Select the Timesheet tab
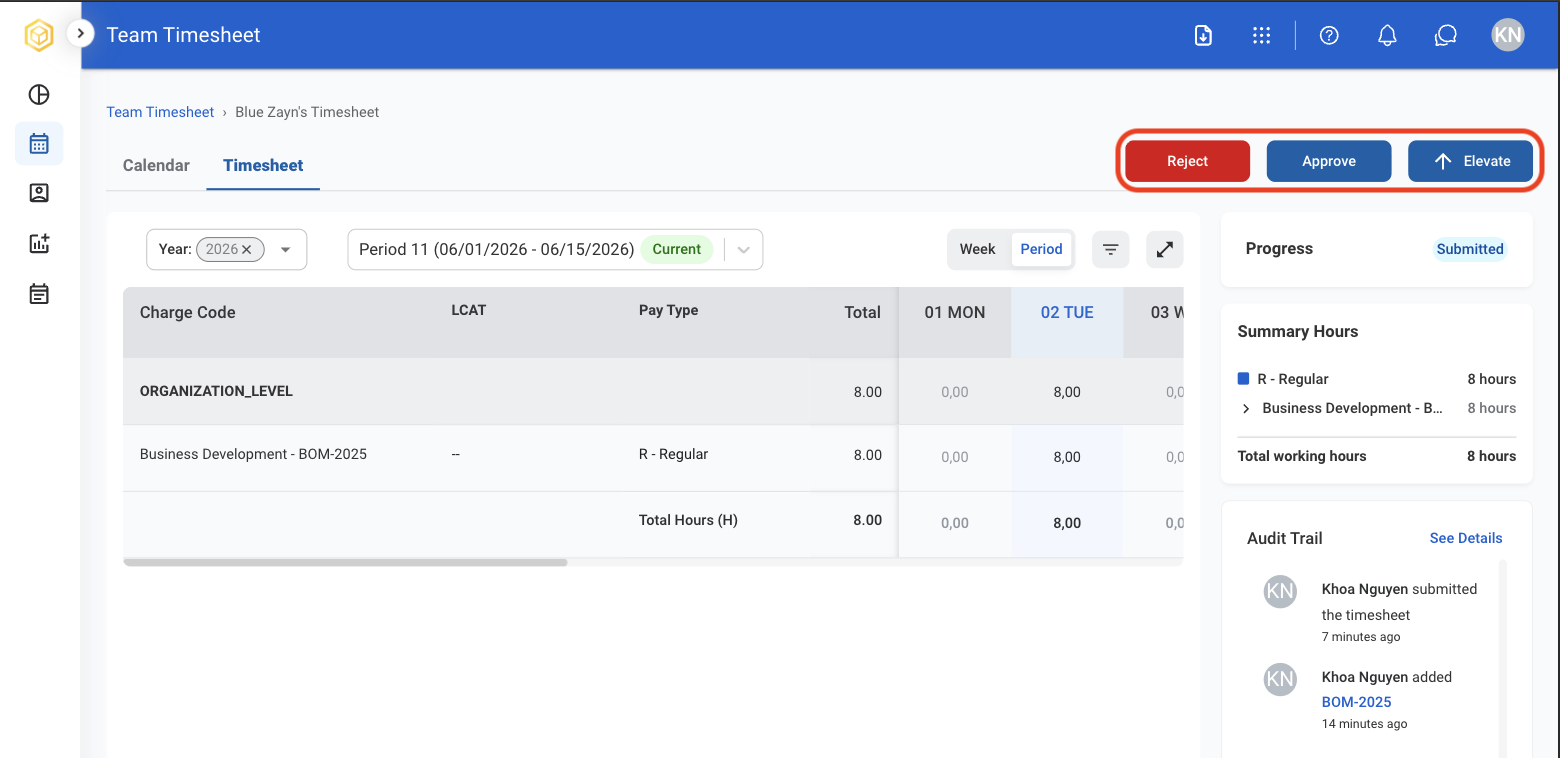This screenshot has width=1560, height=758. pos(263,165)
